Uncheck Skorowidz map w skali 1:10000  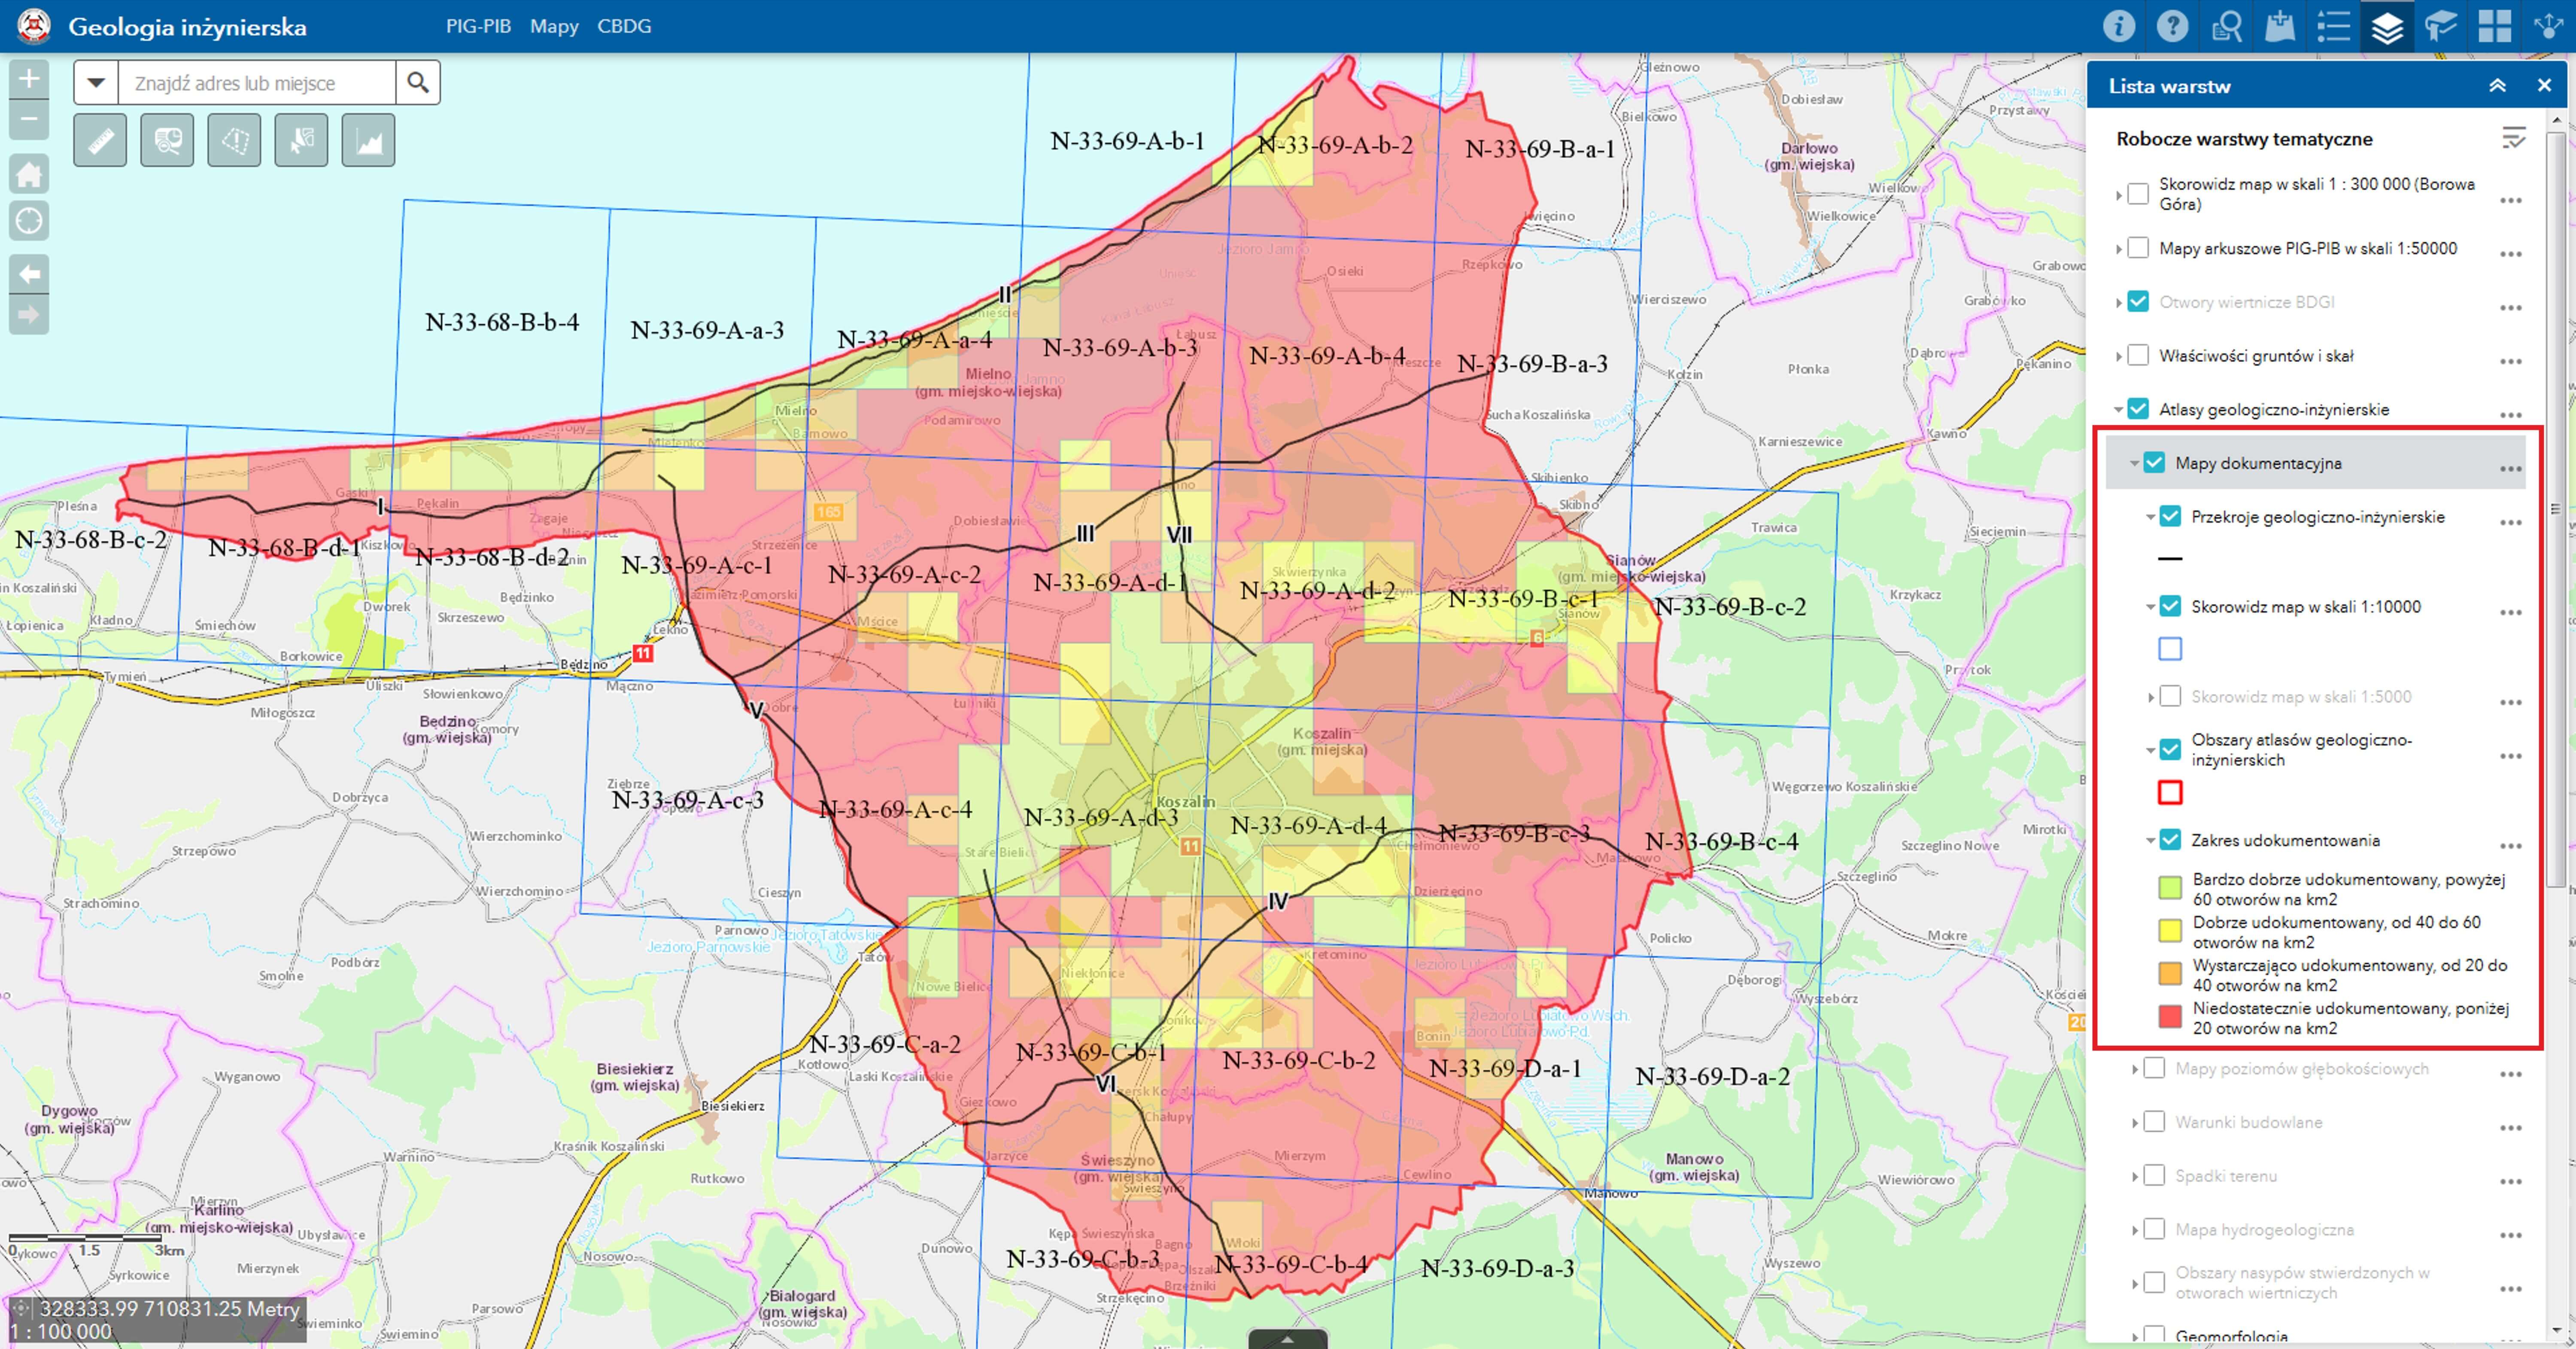click(x=2170, y=606)
